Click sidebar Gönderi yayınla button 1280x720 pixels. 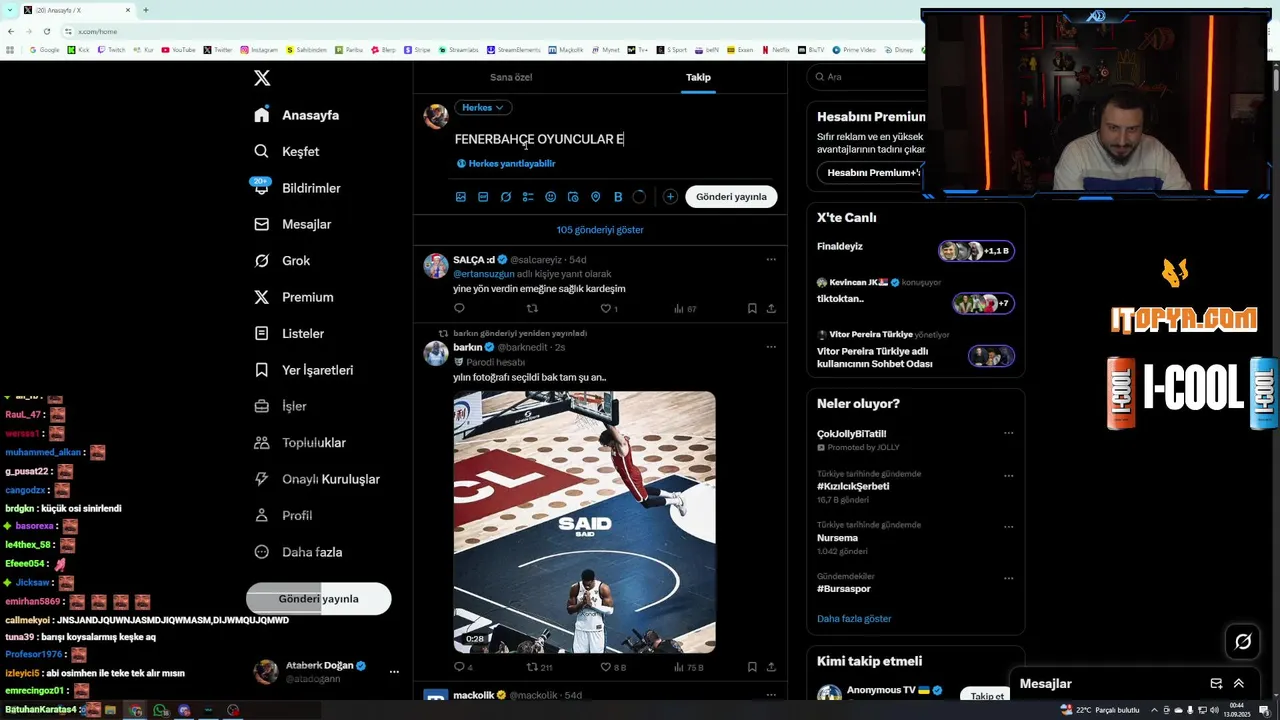coord(318,599)
